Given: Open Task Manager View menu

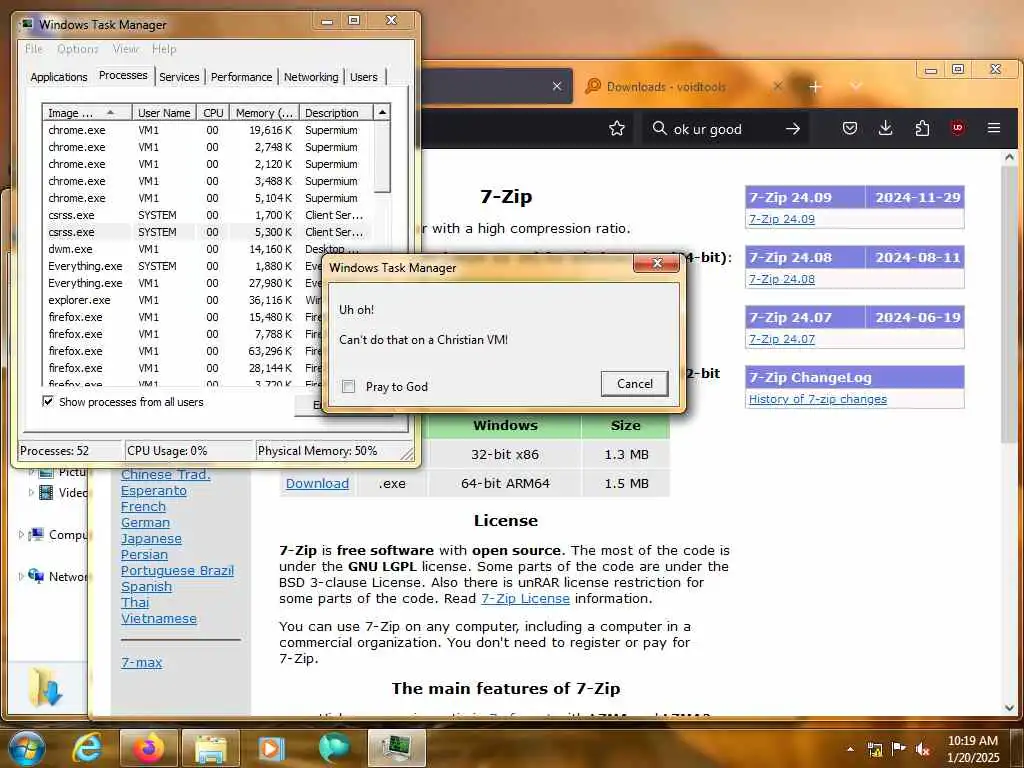Looking at the screenshot, I should click(x=125, y=49).
